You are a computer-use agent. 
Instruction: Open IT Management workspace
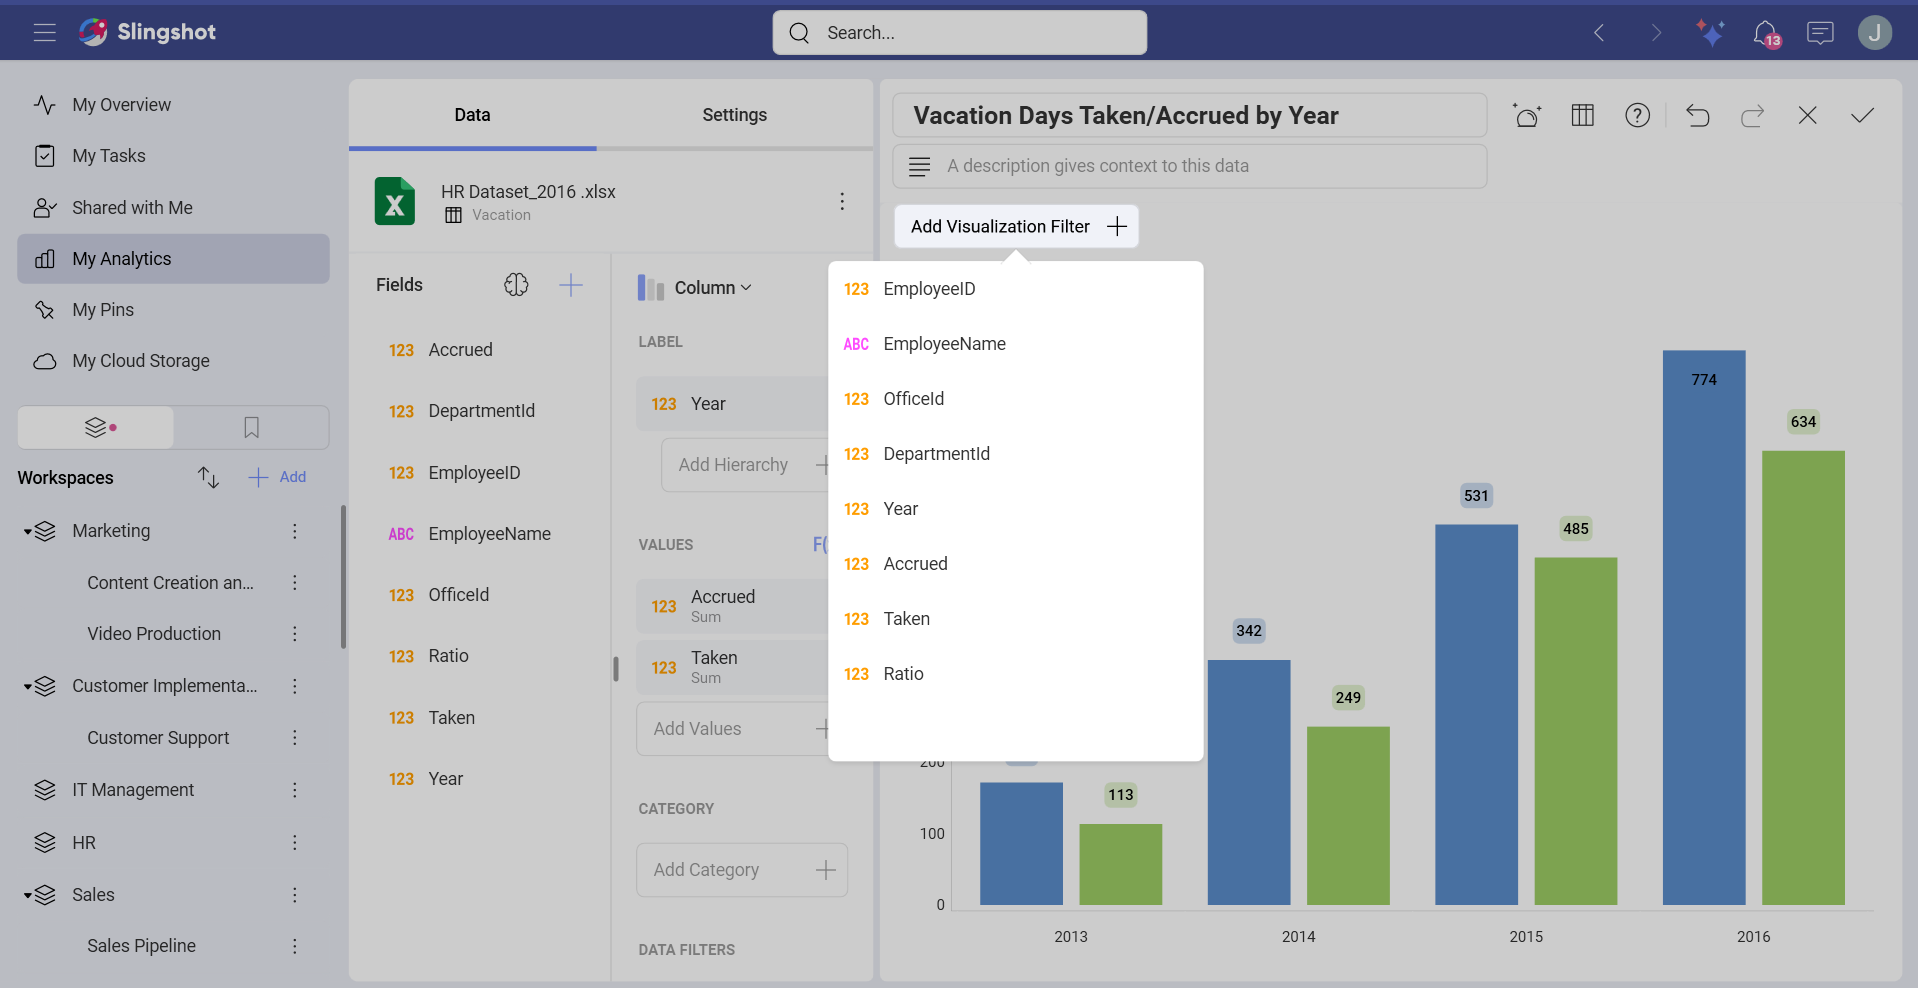point(133,790)
